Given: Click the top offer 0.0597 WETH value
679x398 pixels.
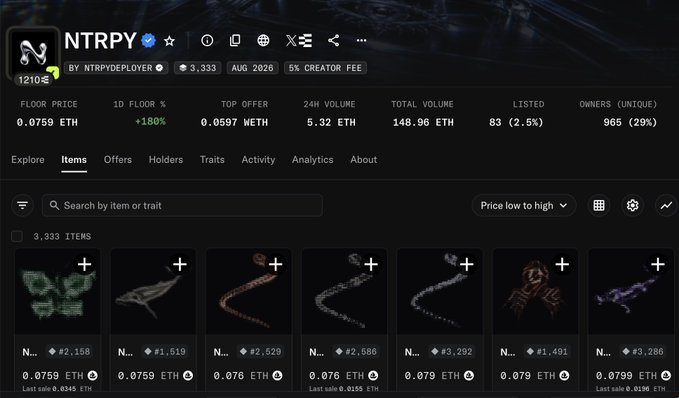Looking at the screenshot, I should pos(234,123).
